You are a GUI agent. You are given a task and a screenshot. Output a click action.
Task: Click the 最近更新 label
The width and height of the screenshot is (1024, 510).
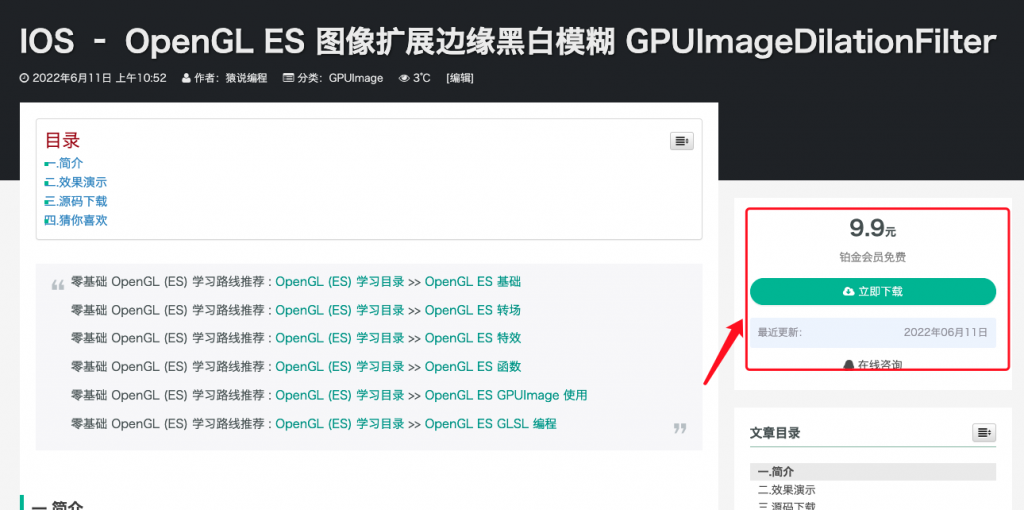coord(780,332)
